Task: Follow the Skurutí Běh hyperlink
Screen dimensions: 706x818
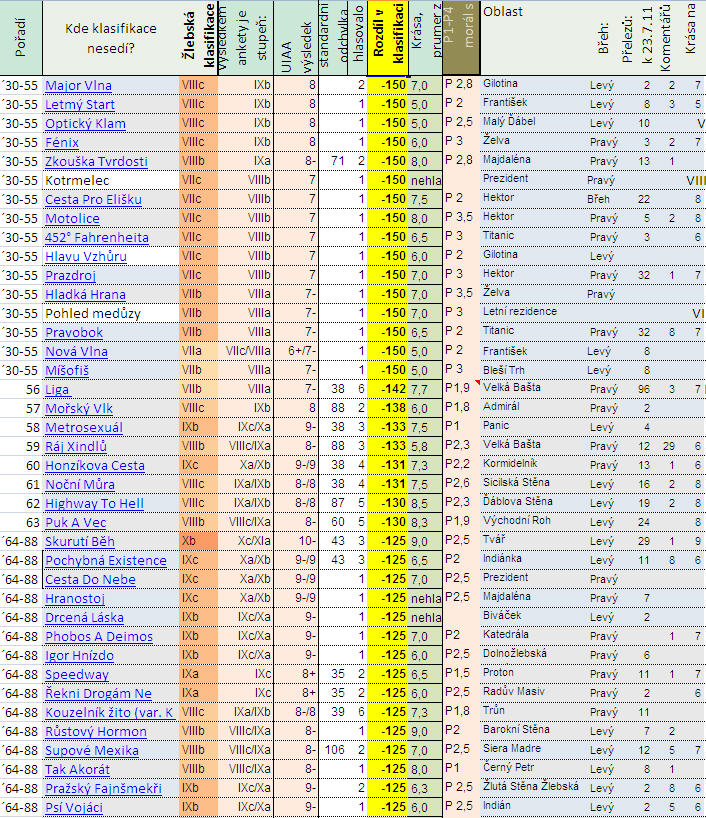Action: pos(80,541)
